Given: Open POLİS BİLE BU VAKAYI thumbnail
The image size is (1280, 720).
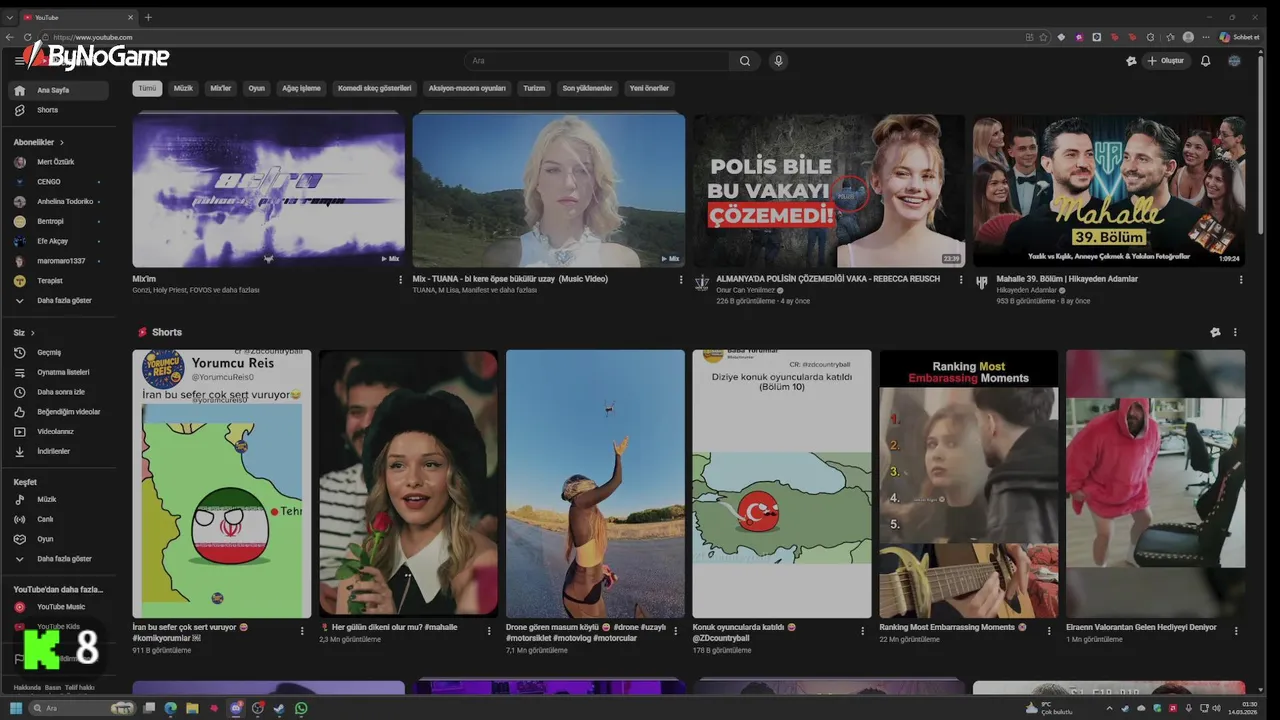Looking at the screenshot, I should click(x=829, y=190).
